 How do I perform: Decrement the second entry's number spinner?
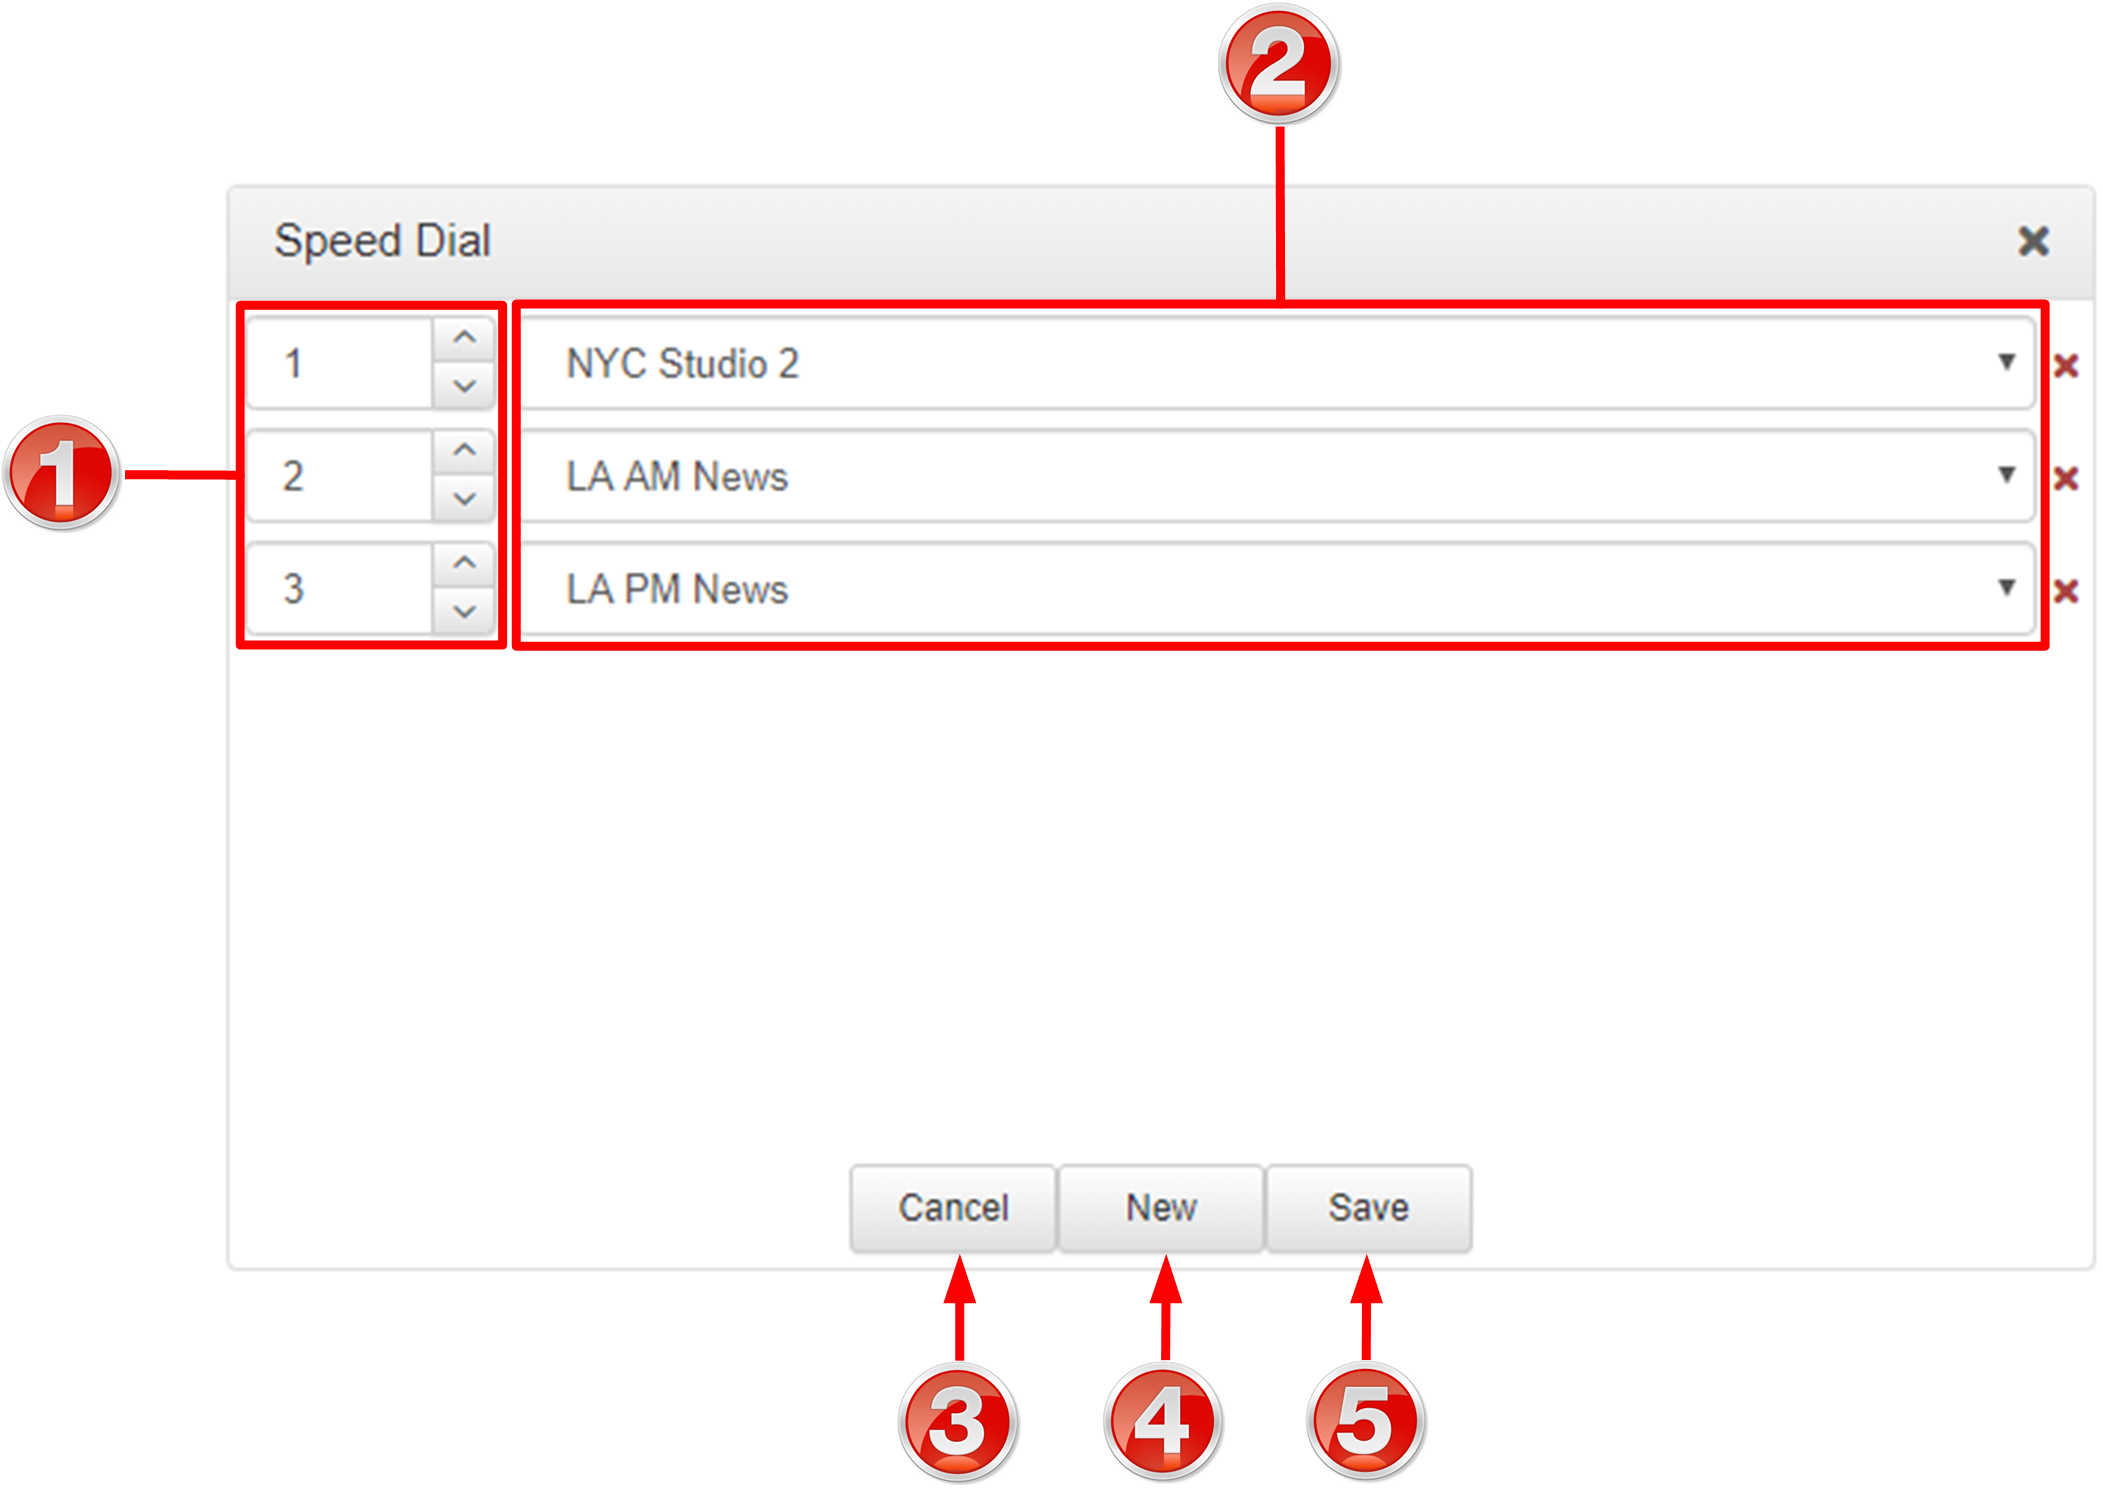click(464, 499)
